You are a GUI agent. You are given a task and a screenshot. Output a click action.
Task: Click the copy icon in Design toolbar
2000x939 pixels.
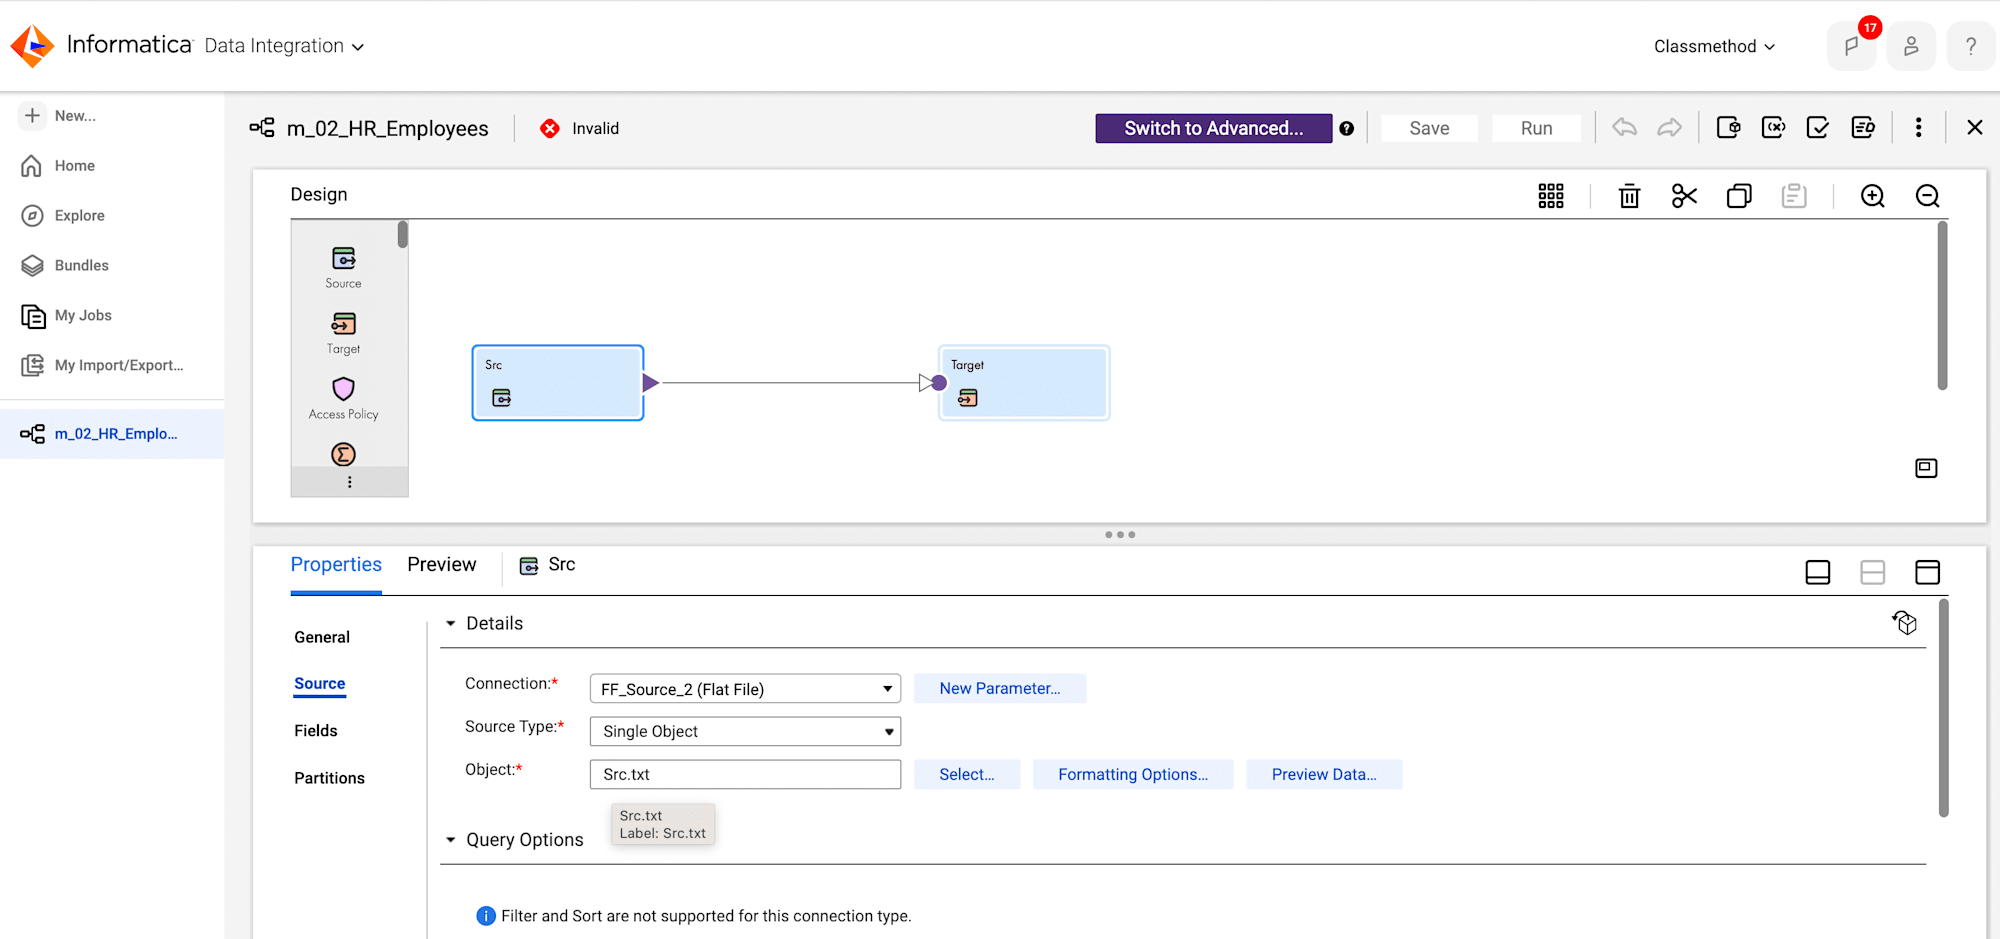(x=1739, y=196)
